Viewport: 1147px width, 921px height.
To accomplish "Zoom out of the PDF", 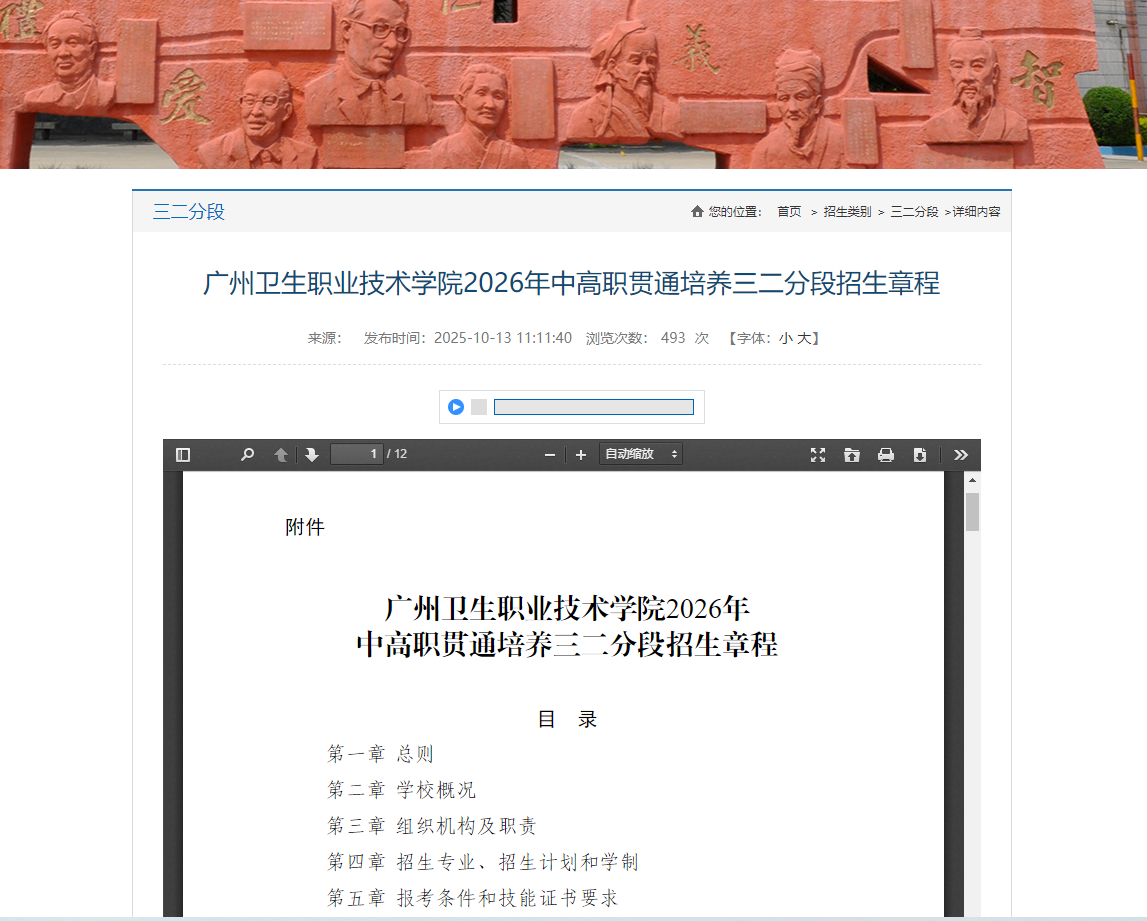I will (x=549, y=454).
